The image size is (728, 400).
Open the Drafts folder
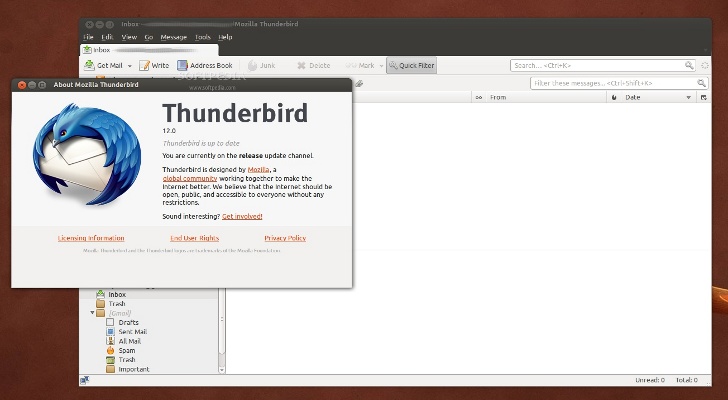click(128, 323)
